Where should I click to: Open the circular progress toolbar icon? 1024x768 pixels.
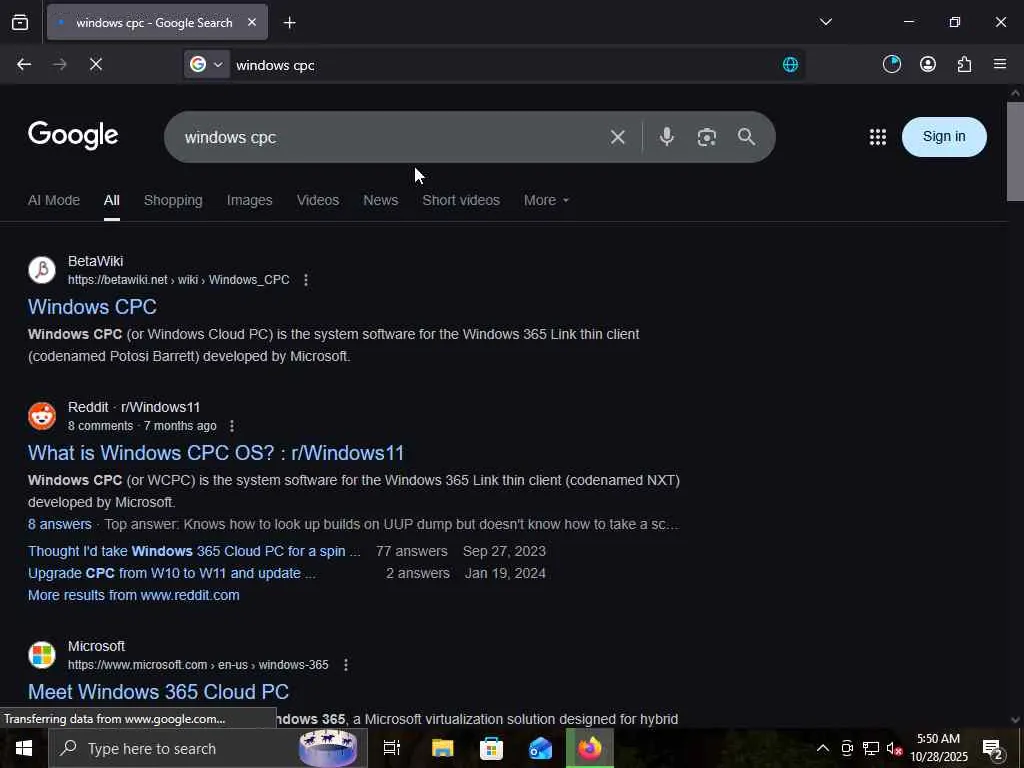tap(891, 64)
